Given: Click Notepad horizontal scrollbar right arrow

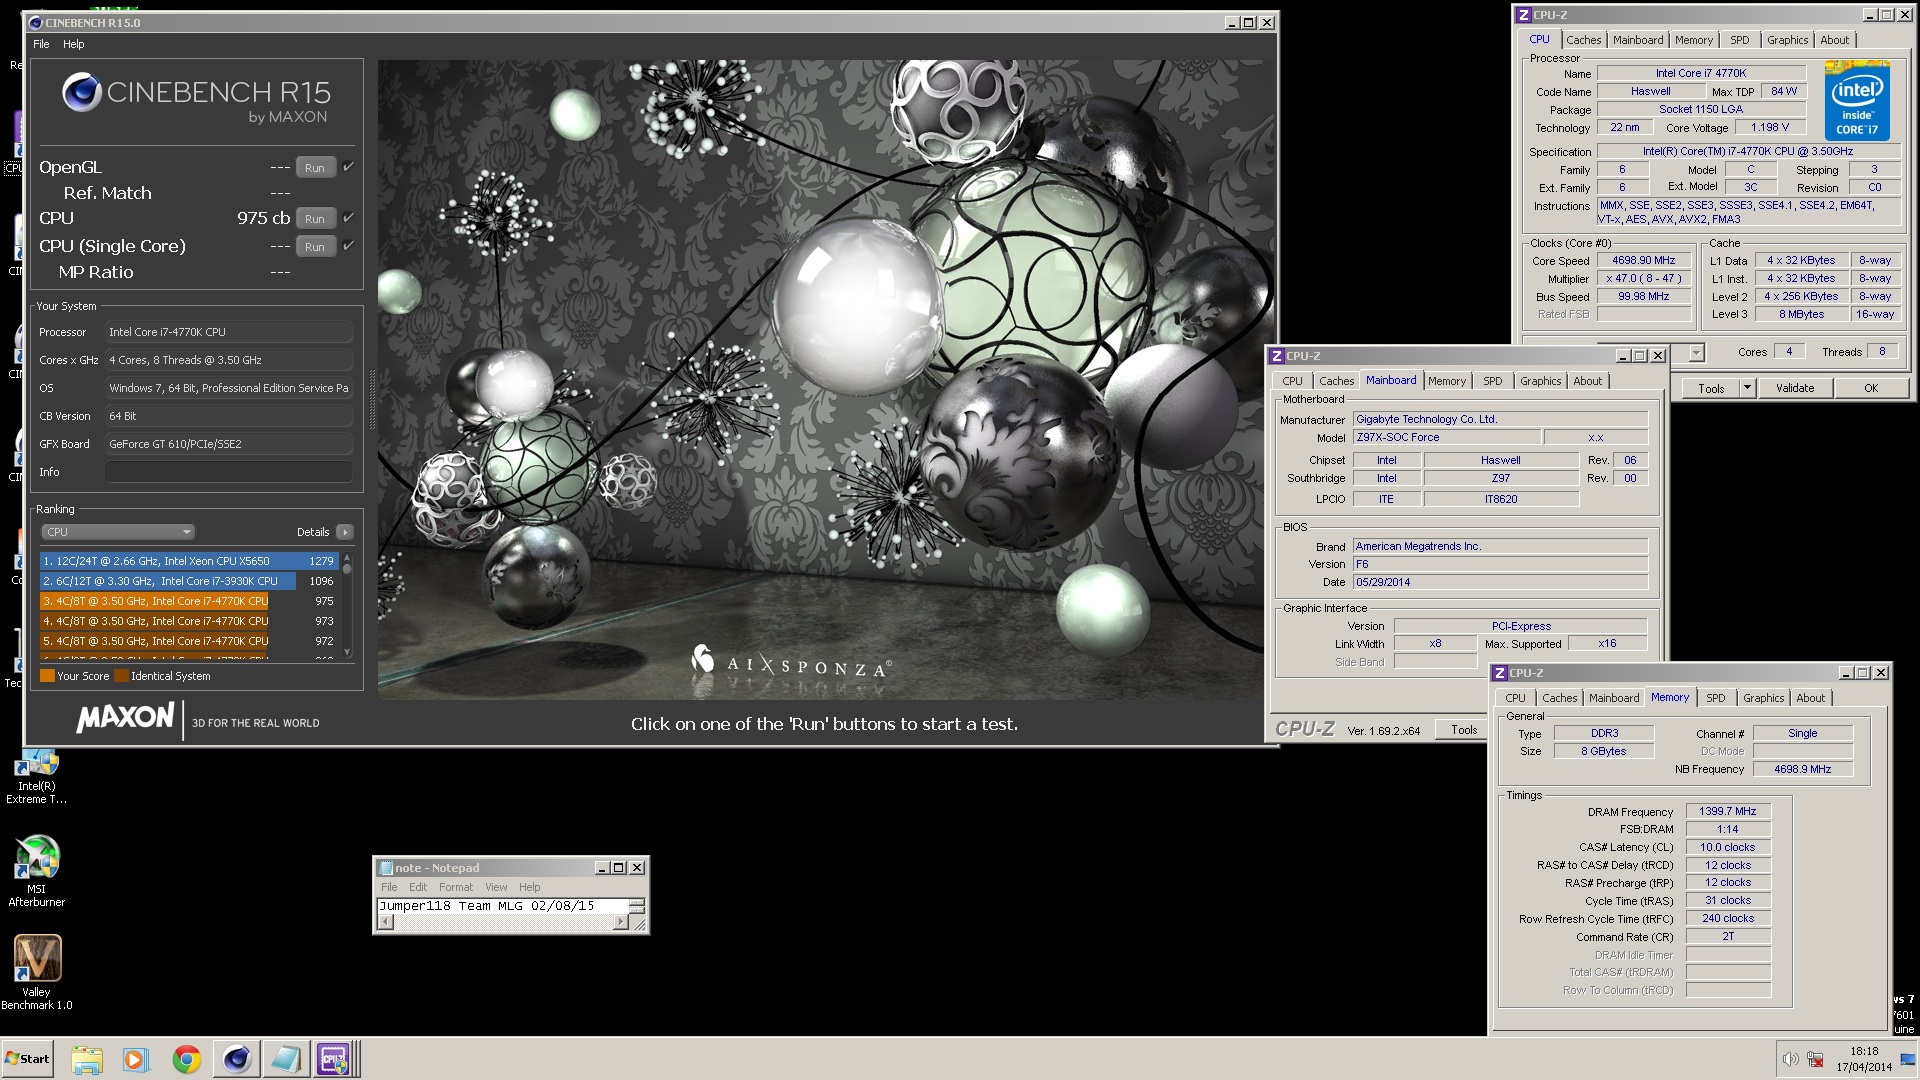Looking at the screenshot, I should point(620,922).
